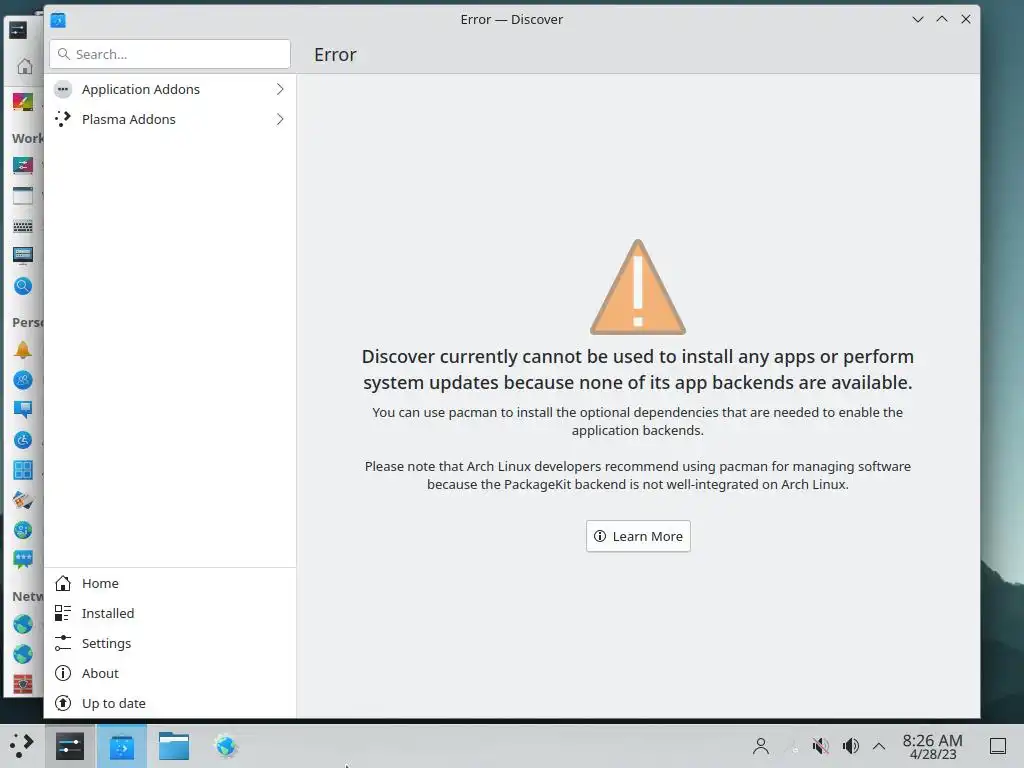The height and width of the screenshot is (768, 1024).
Task: Open the About page in Discover
Action: [170, 673]
